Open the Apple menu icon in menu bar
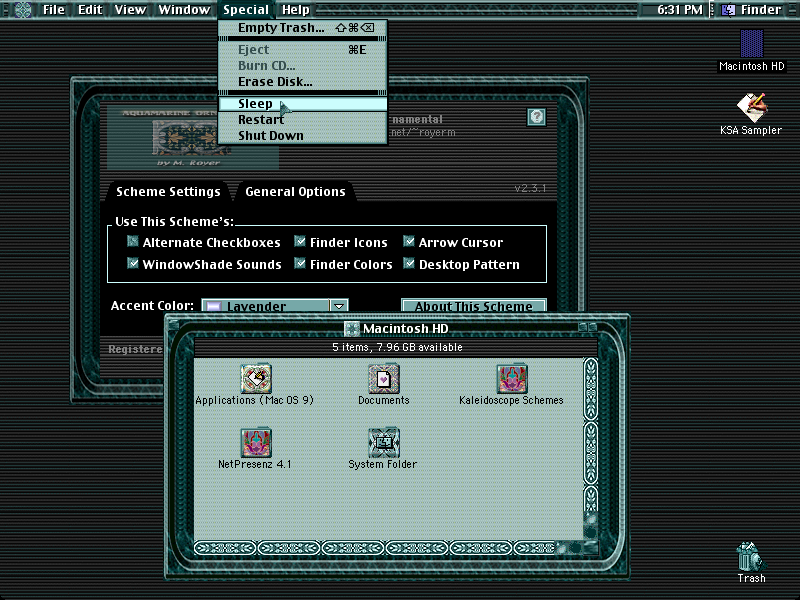 point(22,9)
